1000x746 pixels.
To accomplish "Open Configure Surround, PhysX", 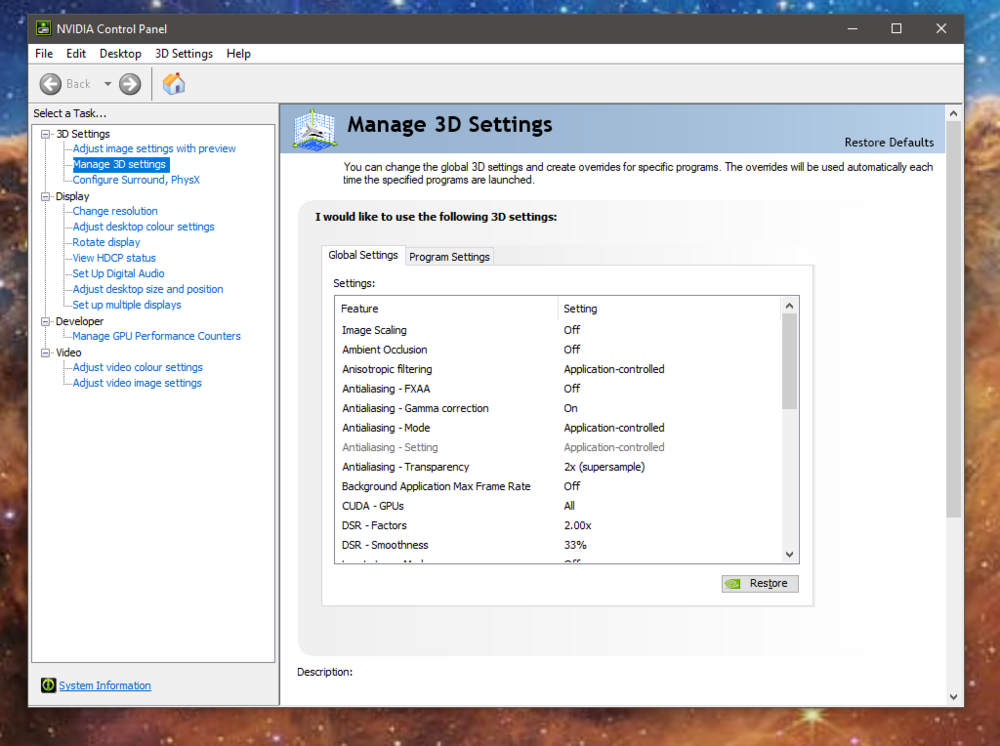I will tap(136, 180).
